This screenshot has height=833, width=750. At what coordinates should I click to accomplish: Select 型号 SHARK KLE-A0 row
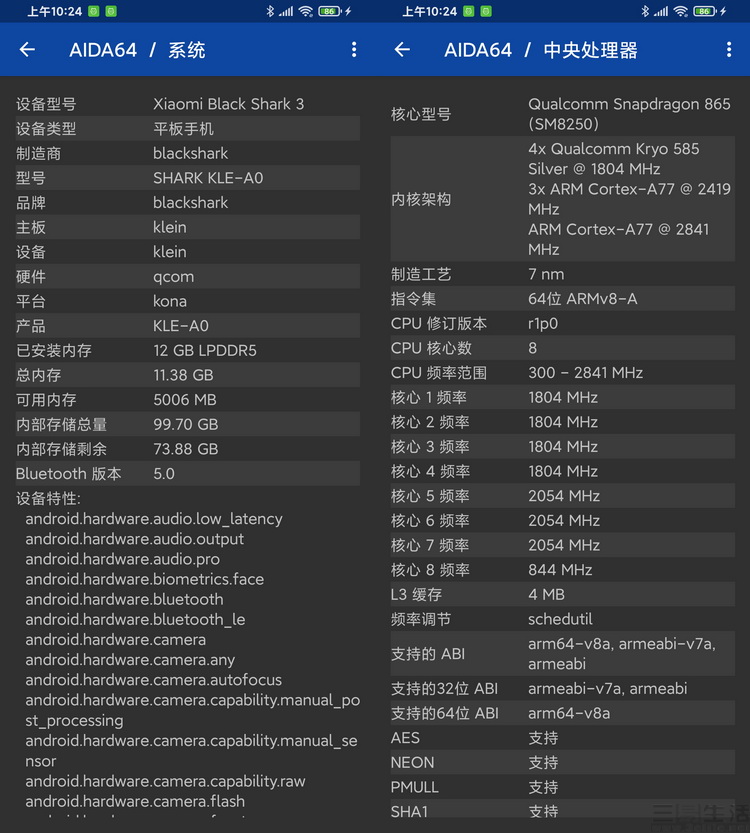click(188, 178)
